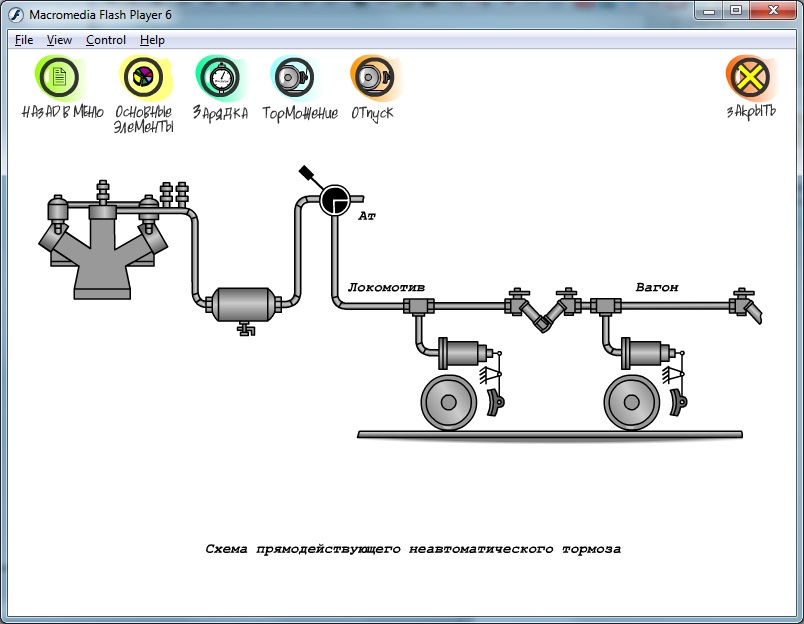Click the wagon wheel

[x=631, y=402]
